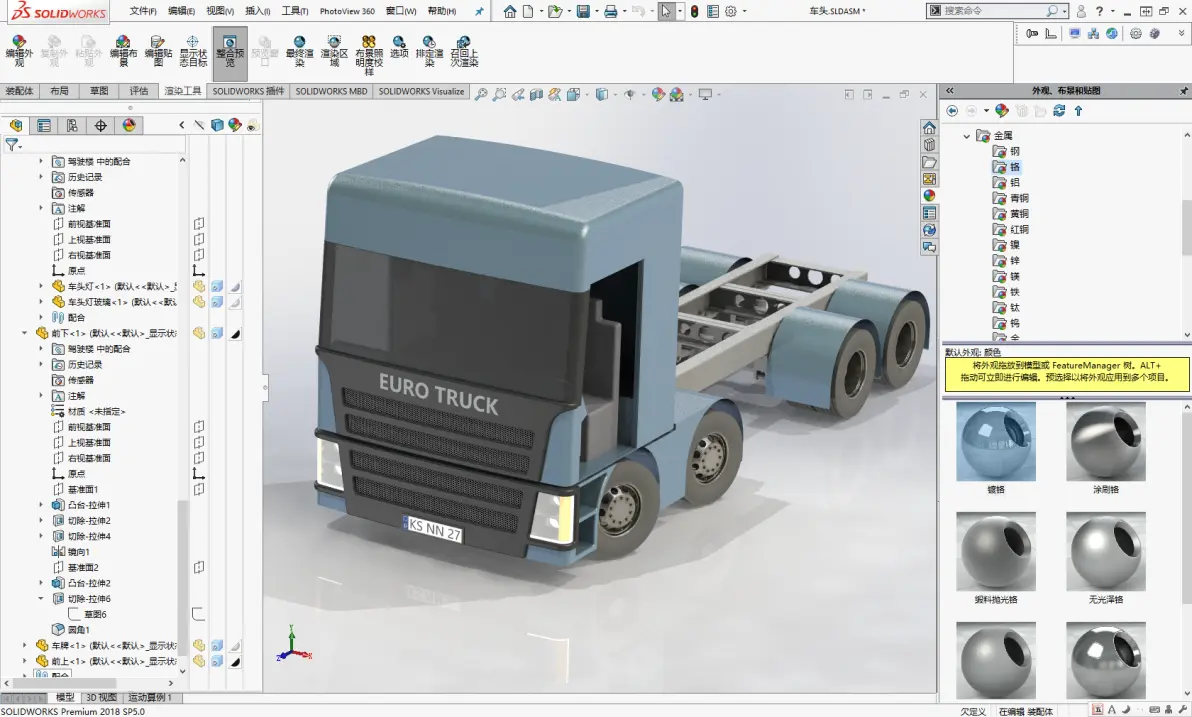Viewport: 1192px width, 717px height.
Task: Toggle display mode for 车头灯玻璃<1>
Action: click(217, 302)
